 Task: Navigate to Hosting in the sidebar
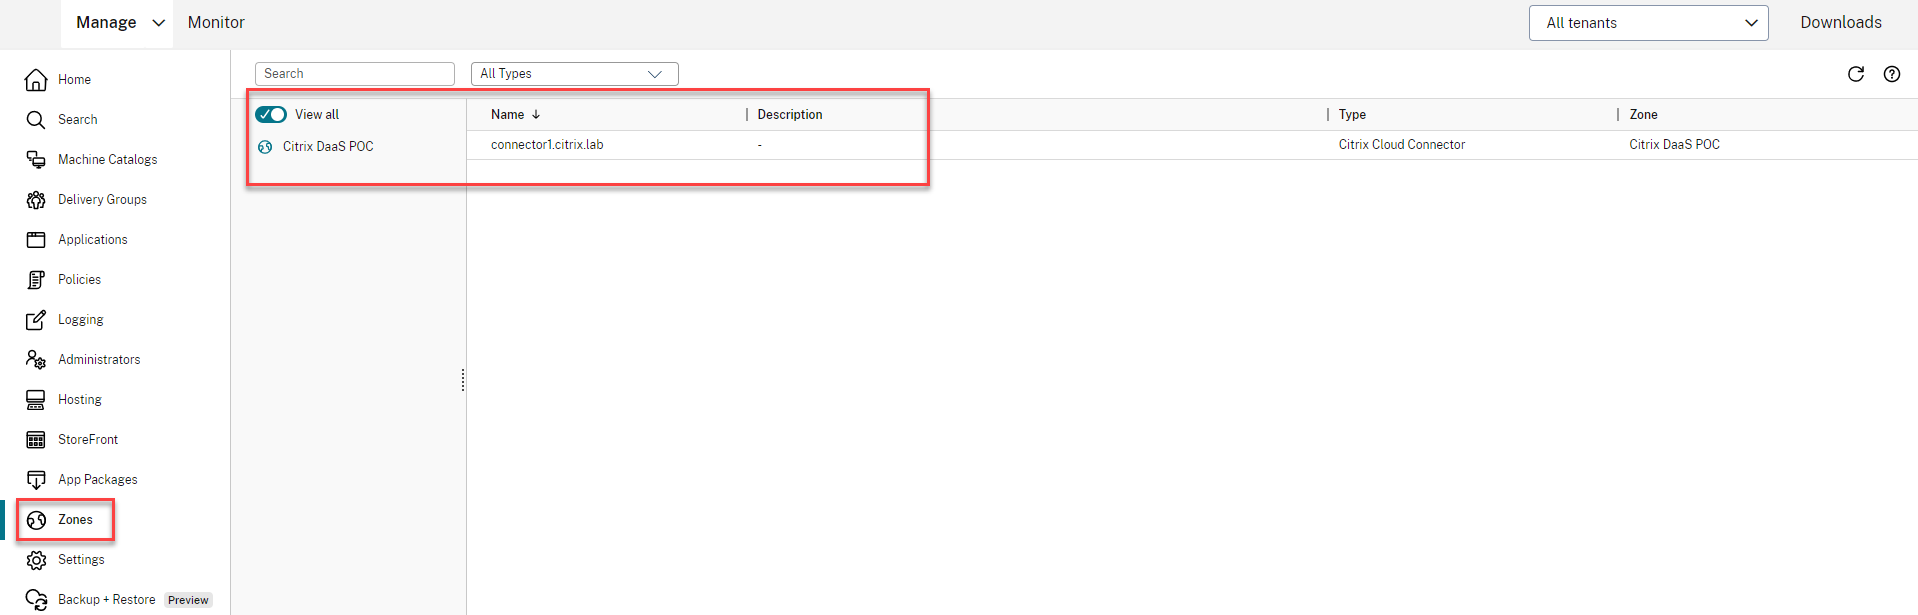click(80, 400)
